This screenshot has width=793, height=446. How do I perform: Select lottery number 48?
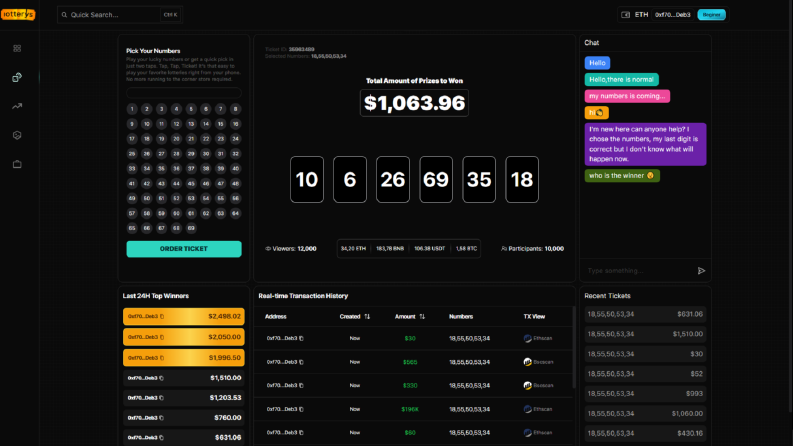click(236, 184)
